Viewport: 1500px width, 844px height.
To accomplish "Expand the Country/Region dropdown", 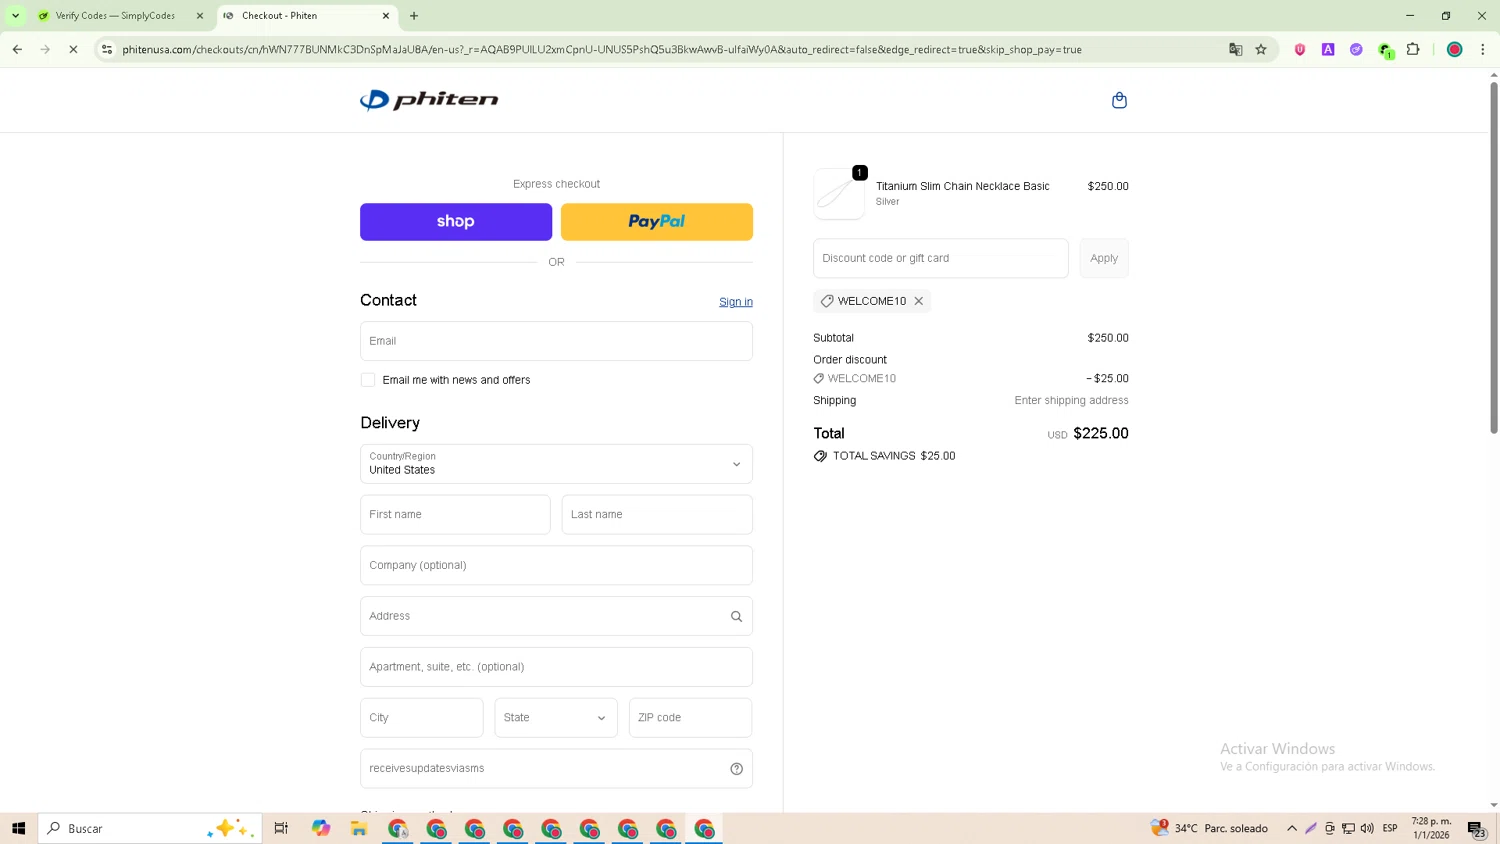I will click(556, 464).
